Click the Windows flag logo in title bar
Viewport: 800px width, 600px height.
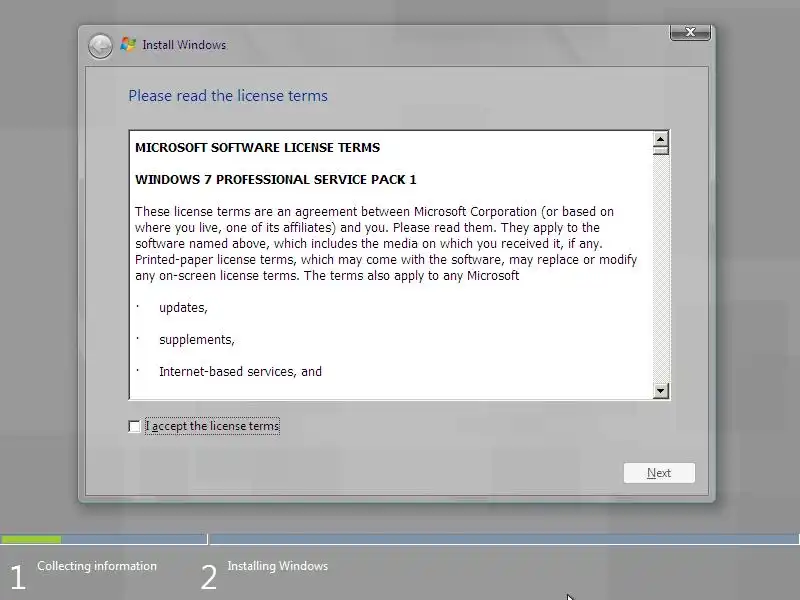(128, 44)
